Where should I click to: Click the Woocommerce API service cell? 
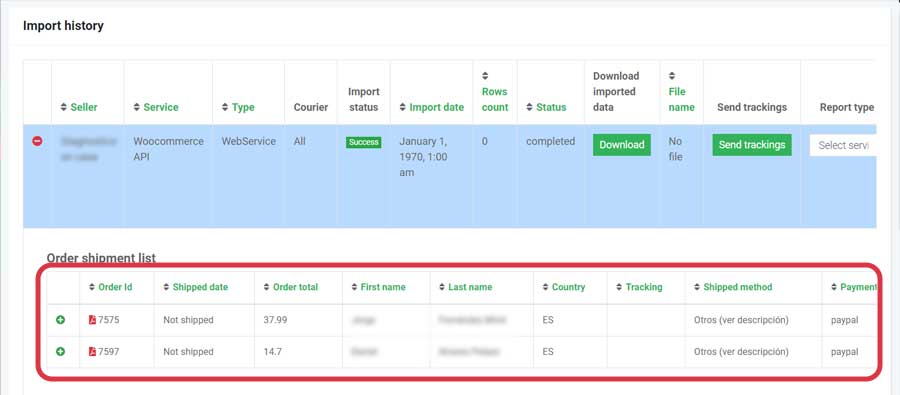(x=168, y=149)
